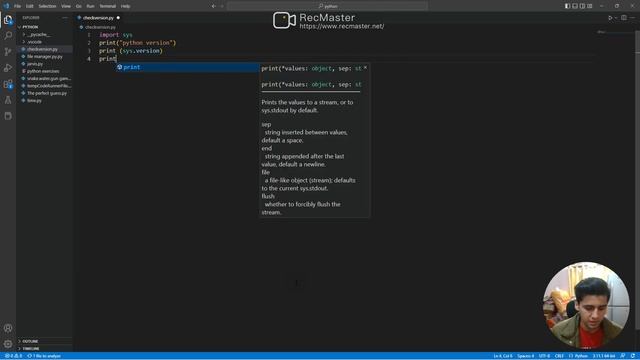Image resolution: width=640 pixels, height=360 pixels.
Task: Expand the __pycache__ folder
Action: (44, 35)
